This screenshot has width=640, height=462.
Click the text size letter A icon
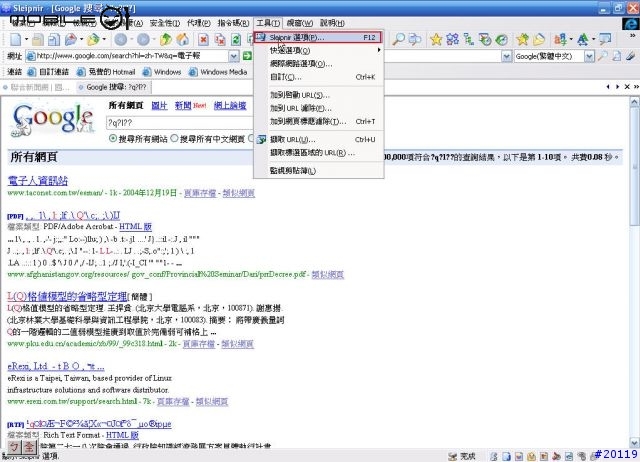pos(583,39)
